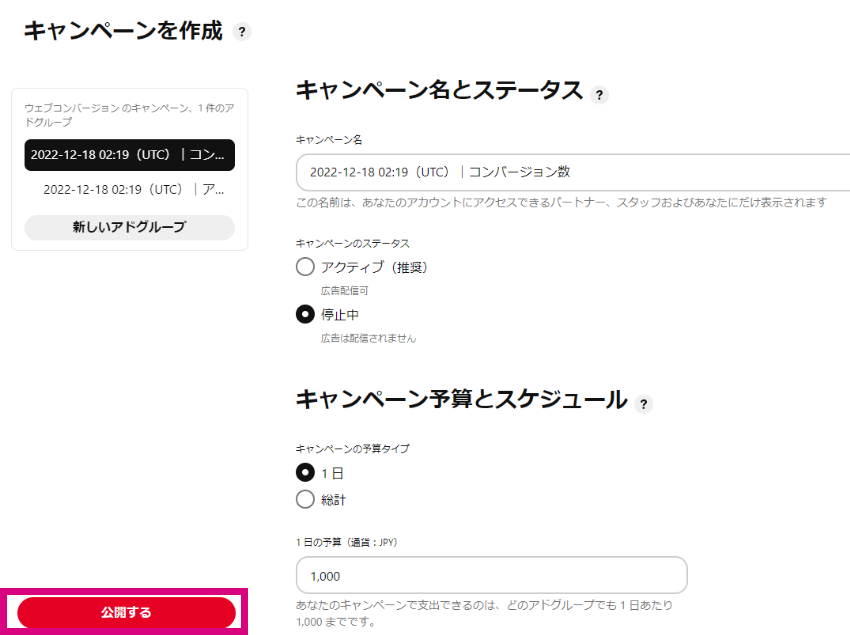Screen dimensions: 850x635
Task: Open the highlighted コン... campaign item in sidebar
Action: point(130,155)
